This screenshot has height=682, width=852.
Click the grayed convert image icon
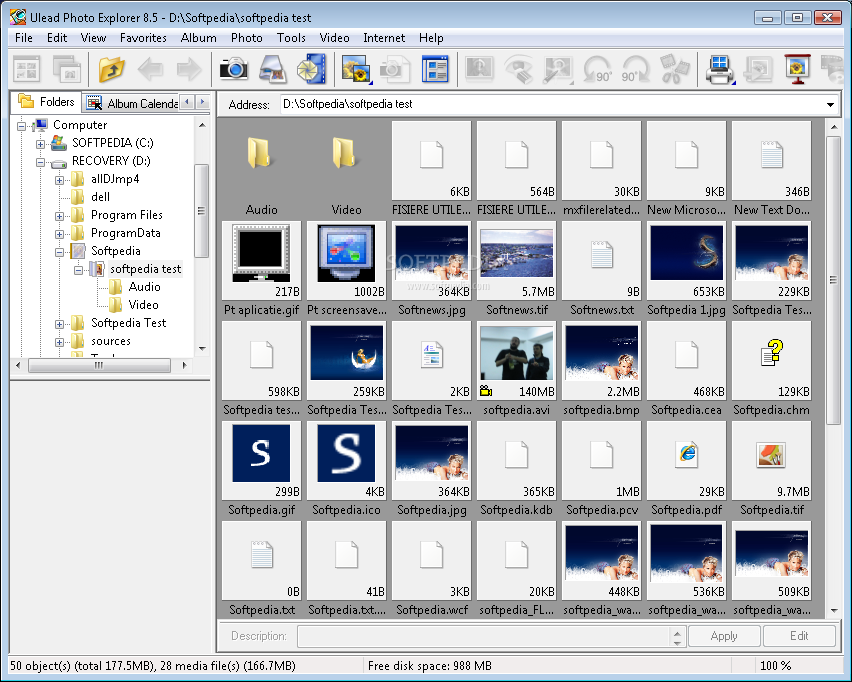pyautogui.click(x=759, y=70)
